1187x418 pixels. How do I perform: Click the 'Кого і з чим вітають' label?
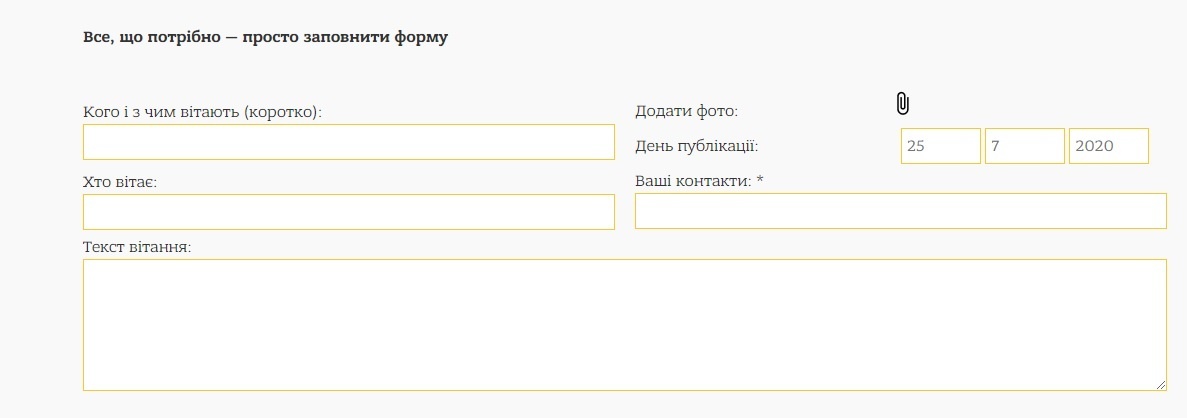point(203,112)
